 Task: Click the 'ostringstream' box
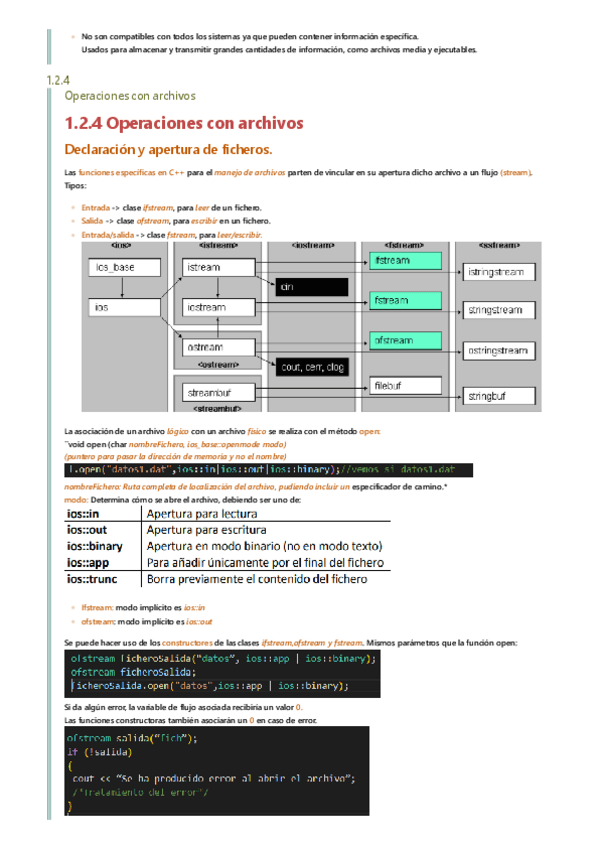pyautogui.click(x=499, y=350)
